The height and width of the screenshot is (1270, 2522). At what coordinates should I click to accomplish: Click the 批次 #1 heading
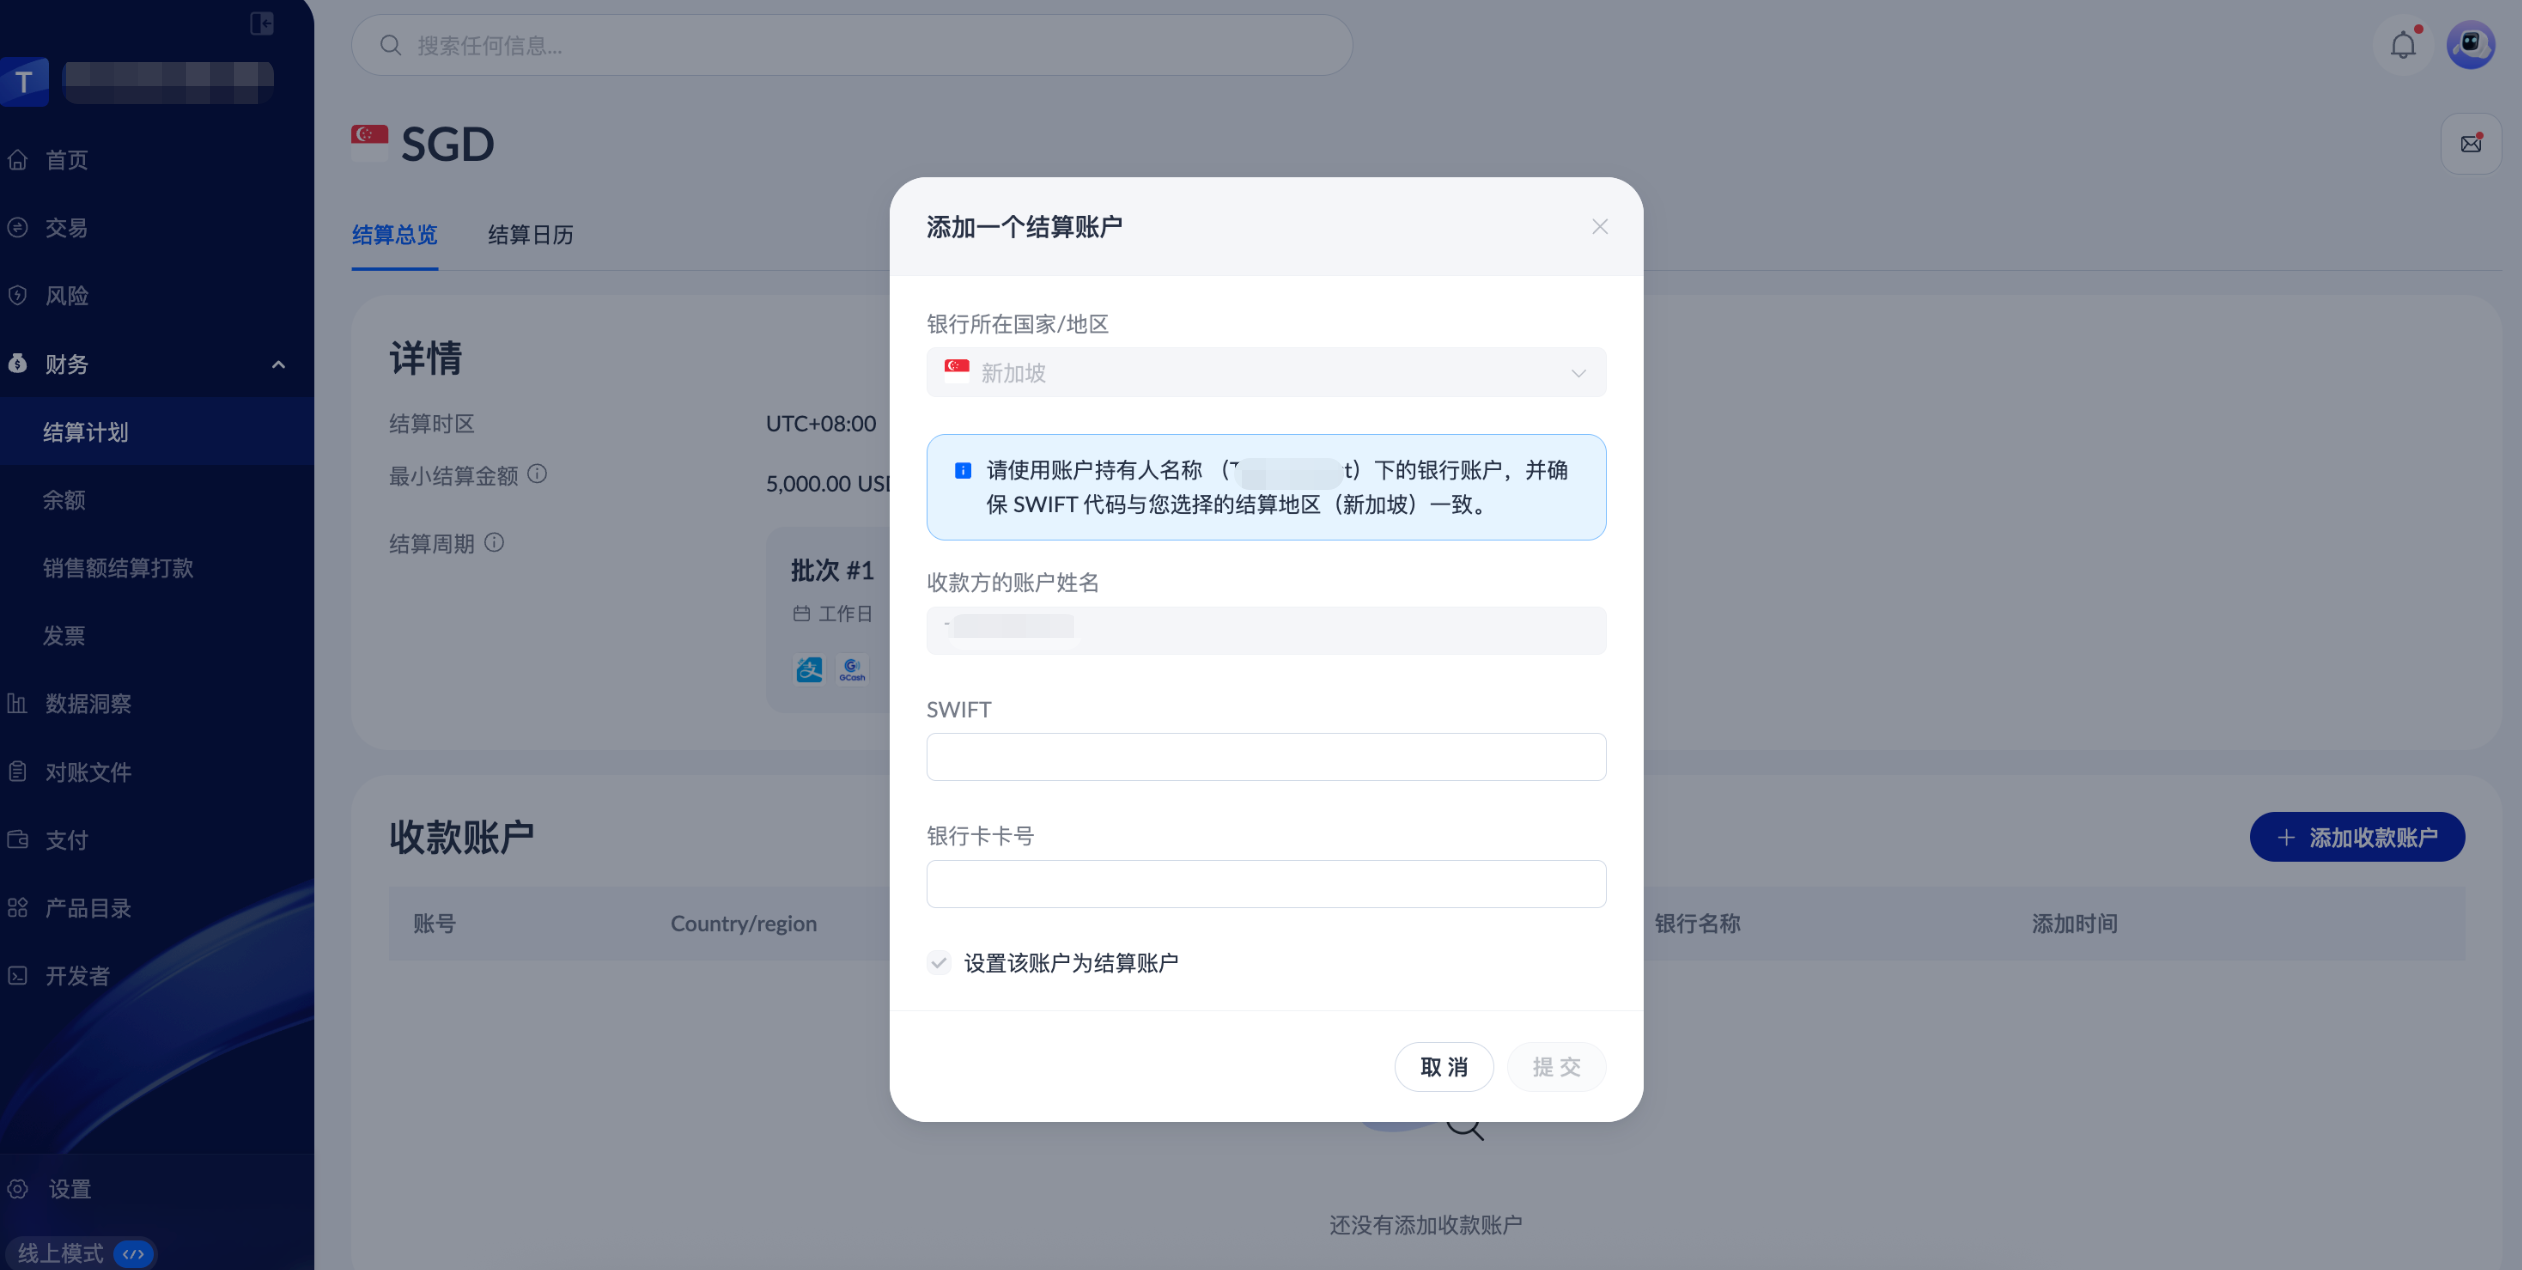point(832,571)
